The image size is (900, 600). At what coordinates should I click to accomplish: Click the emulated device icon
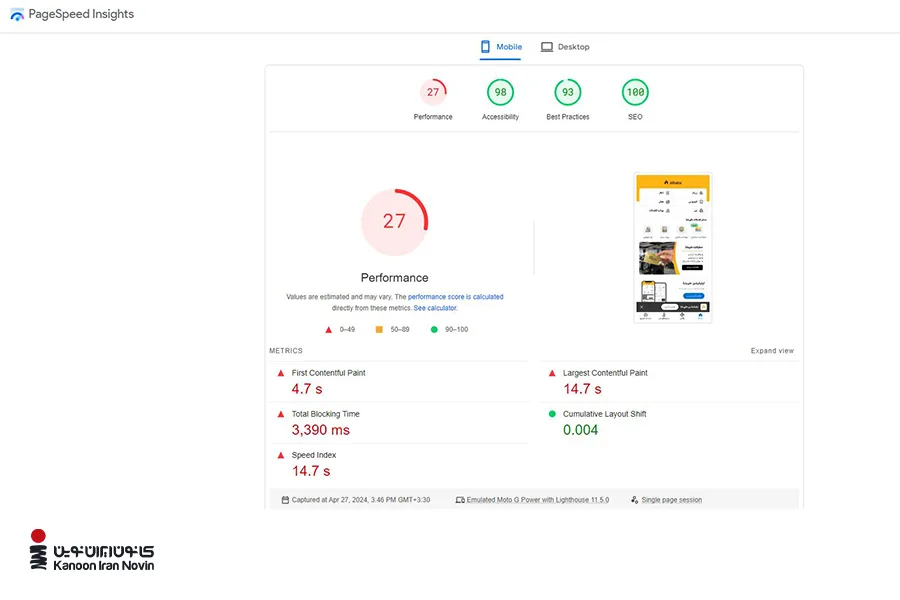[460, 500]
